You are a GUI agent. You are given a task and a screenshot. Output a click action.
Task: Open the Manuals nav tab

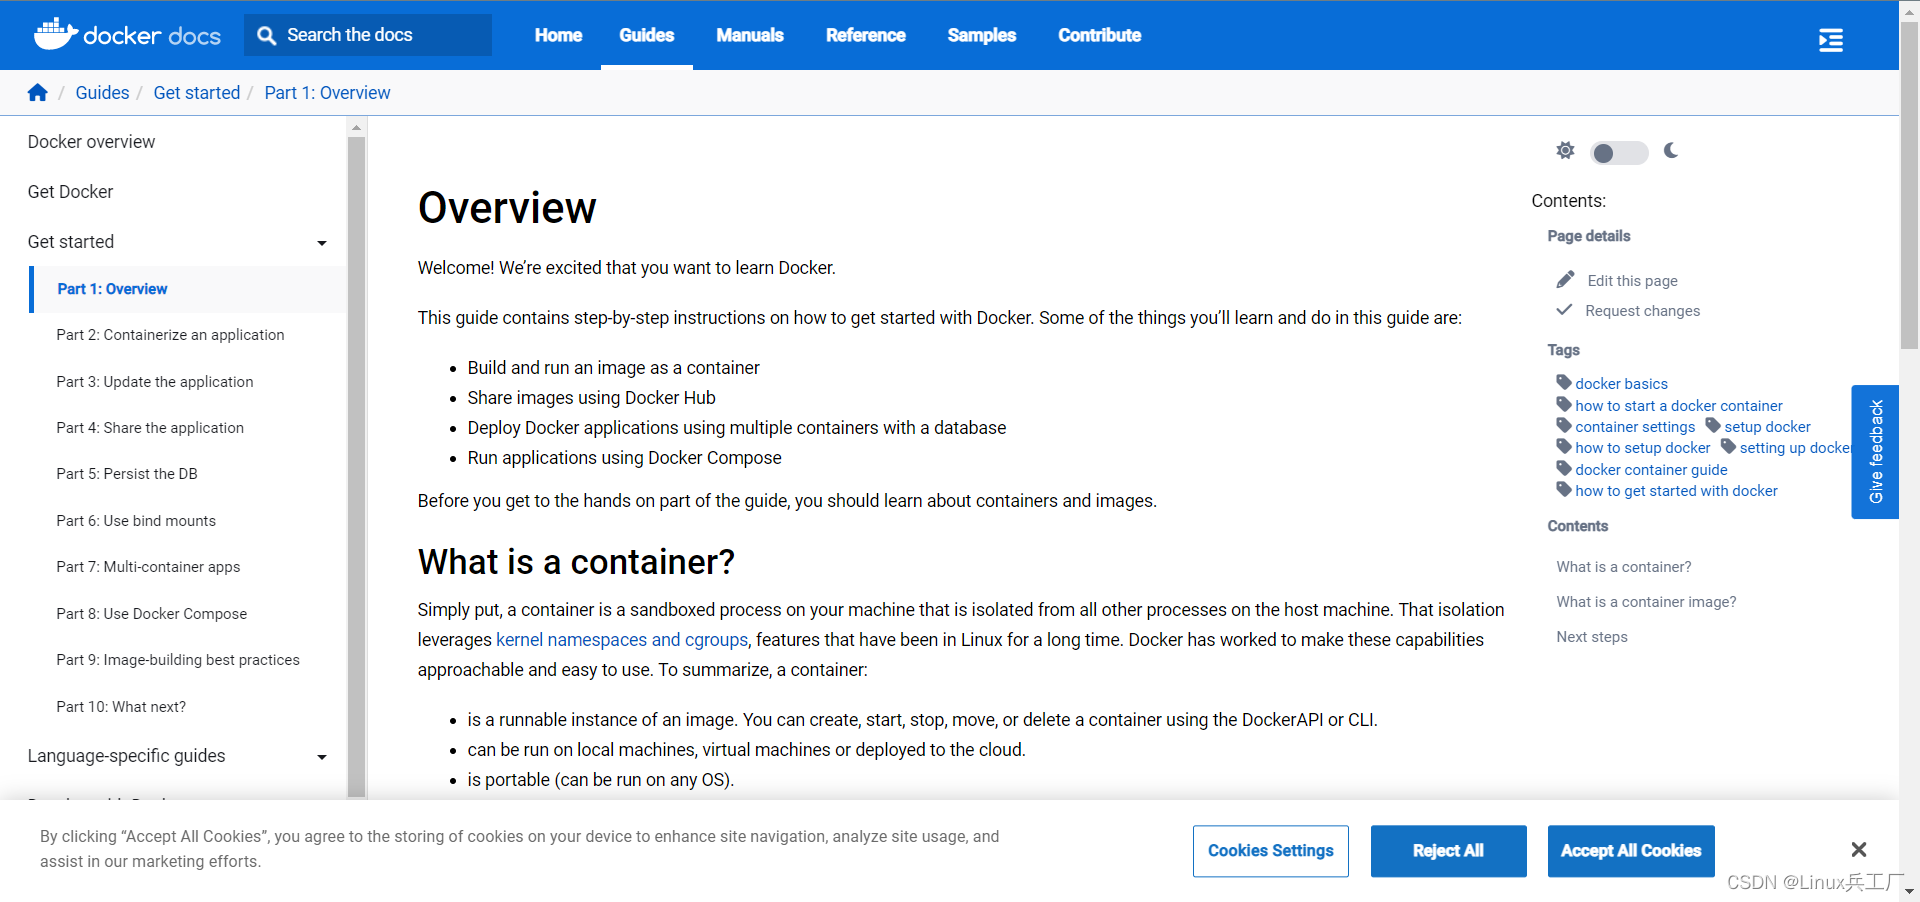(x=750, y=35)
